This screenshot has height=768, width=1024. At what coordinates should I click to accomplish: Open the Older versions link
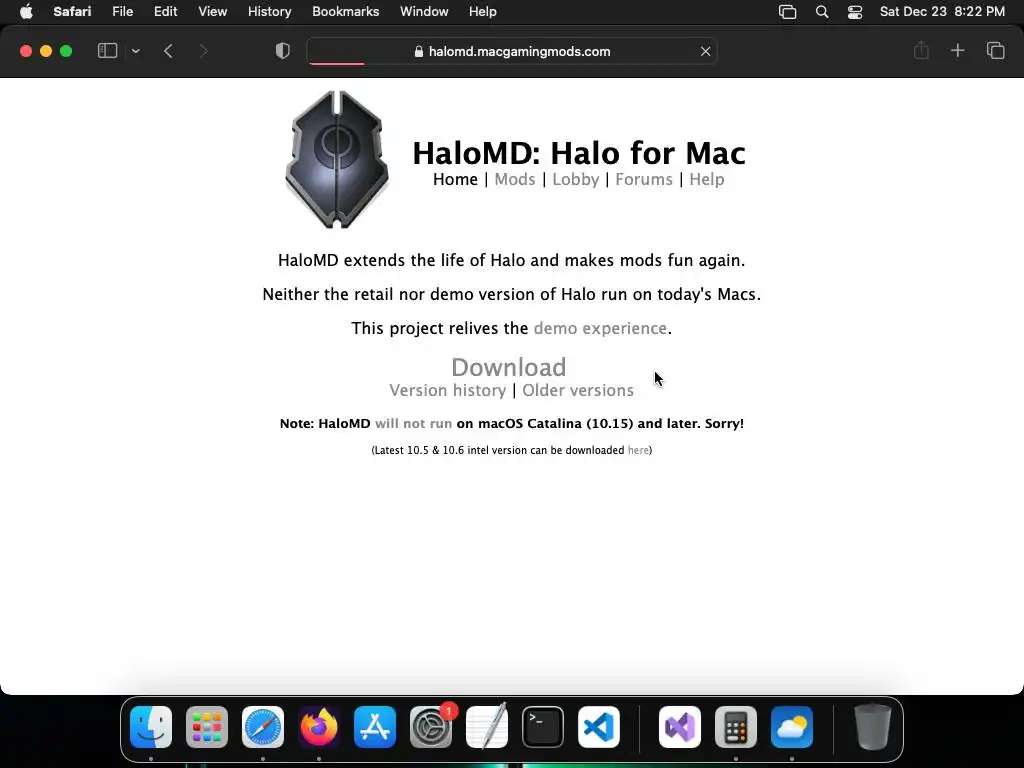pos(578,391)
